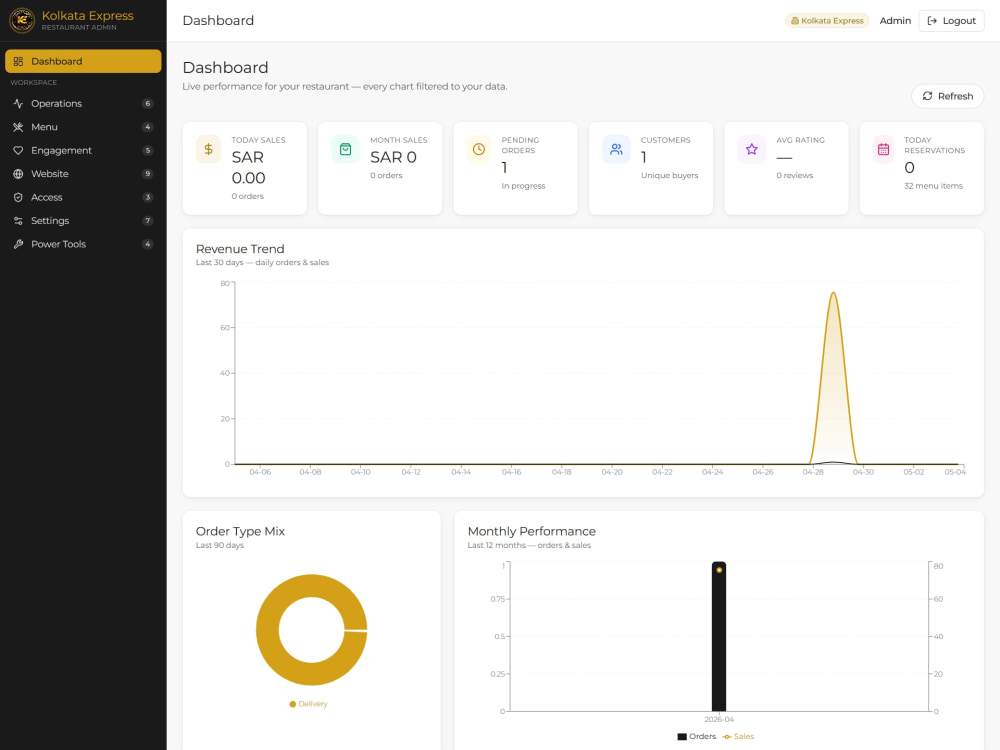The height and width of the screenshot is (750, 1000).
Task: Click the 'Unique buyers' text
Action: 670,175
